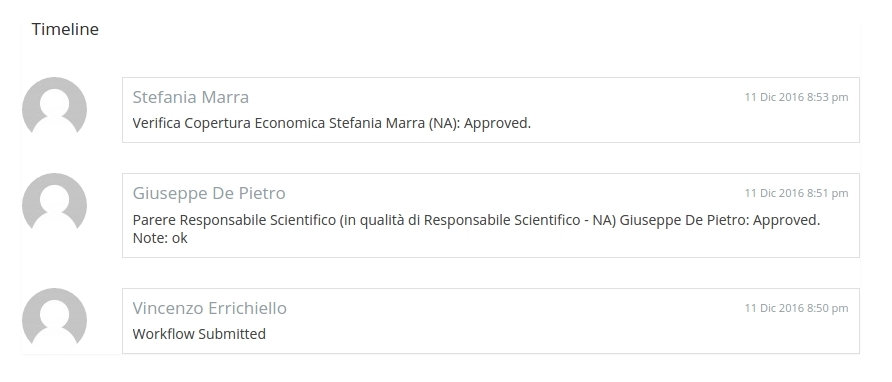Click the 'Verifica Copertura Economica' text
892x382 pixels.
[x=229, y=124]
